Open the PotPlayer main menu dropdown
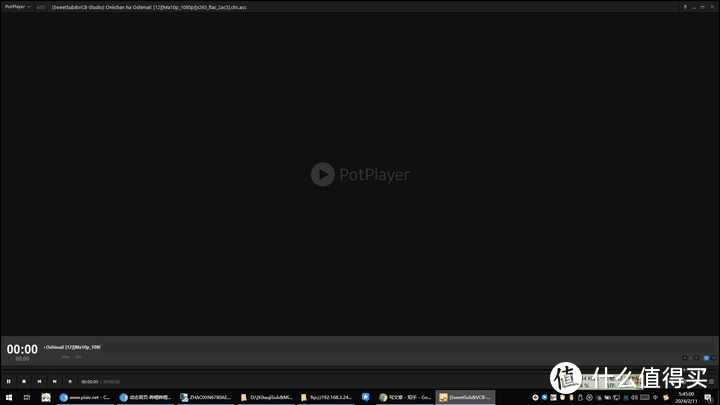The width and height of the screenshot is (720, 405). tap(17, 6)
